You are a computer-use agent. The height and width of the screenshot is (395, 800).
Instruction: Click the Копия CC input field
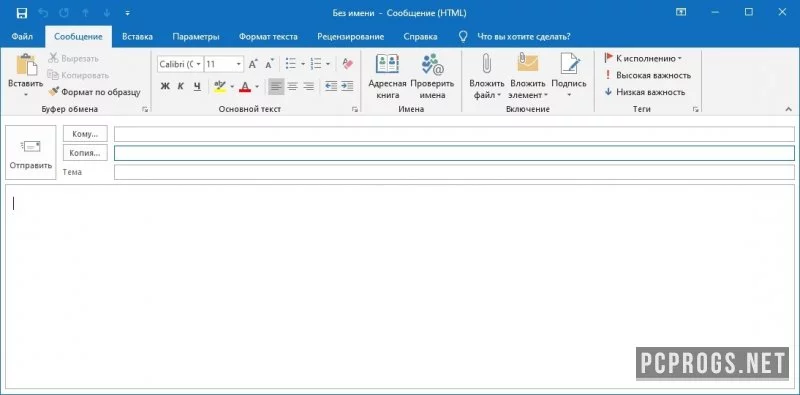(454, 153)
